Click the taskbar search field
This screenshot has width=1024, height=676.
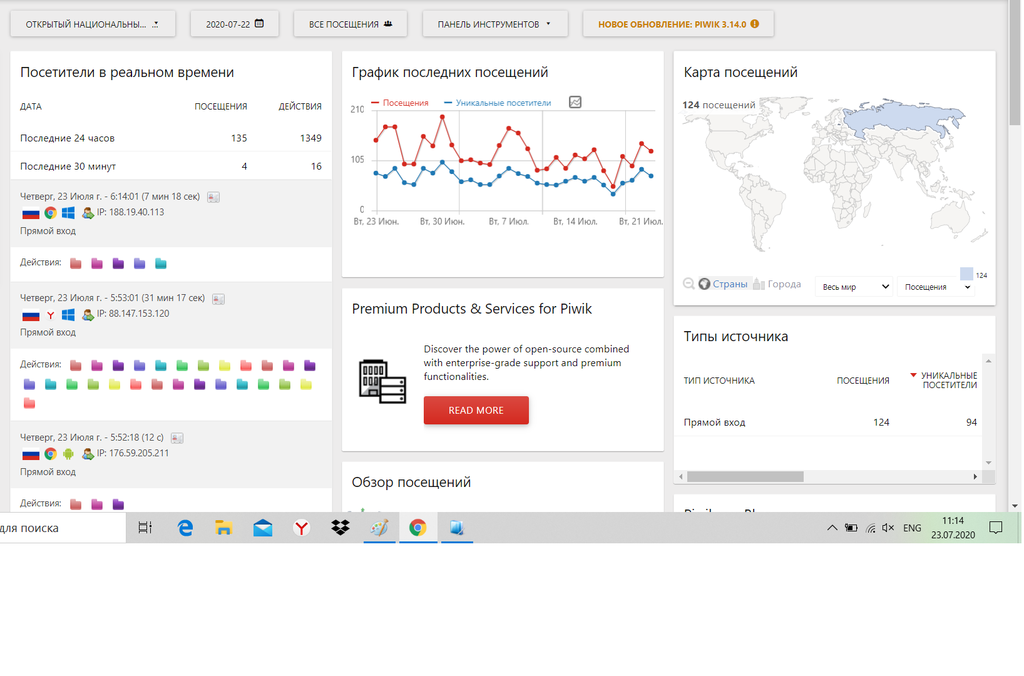coord(62,528)
